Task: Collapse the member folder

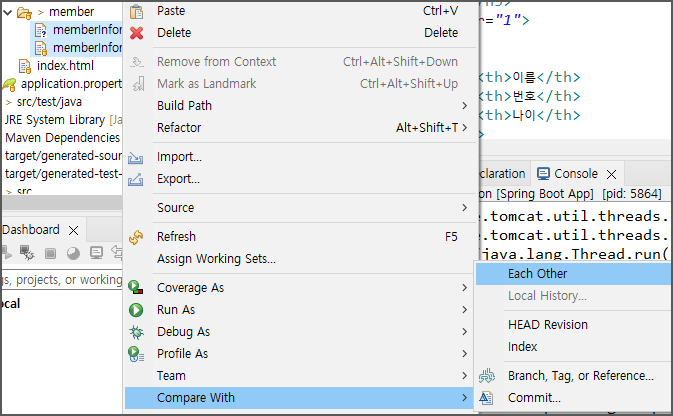Action: (7, 12)
